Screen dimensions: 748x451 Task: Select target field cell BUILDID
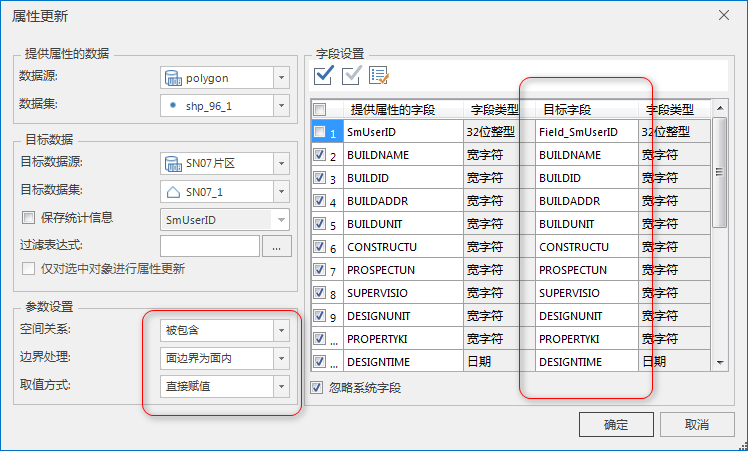[587, 178]
